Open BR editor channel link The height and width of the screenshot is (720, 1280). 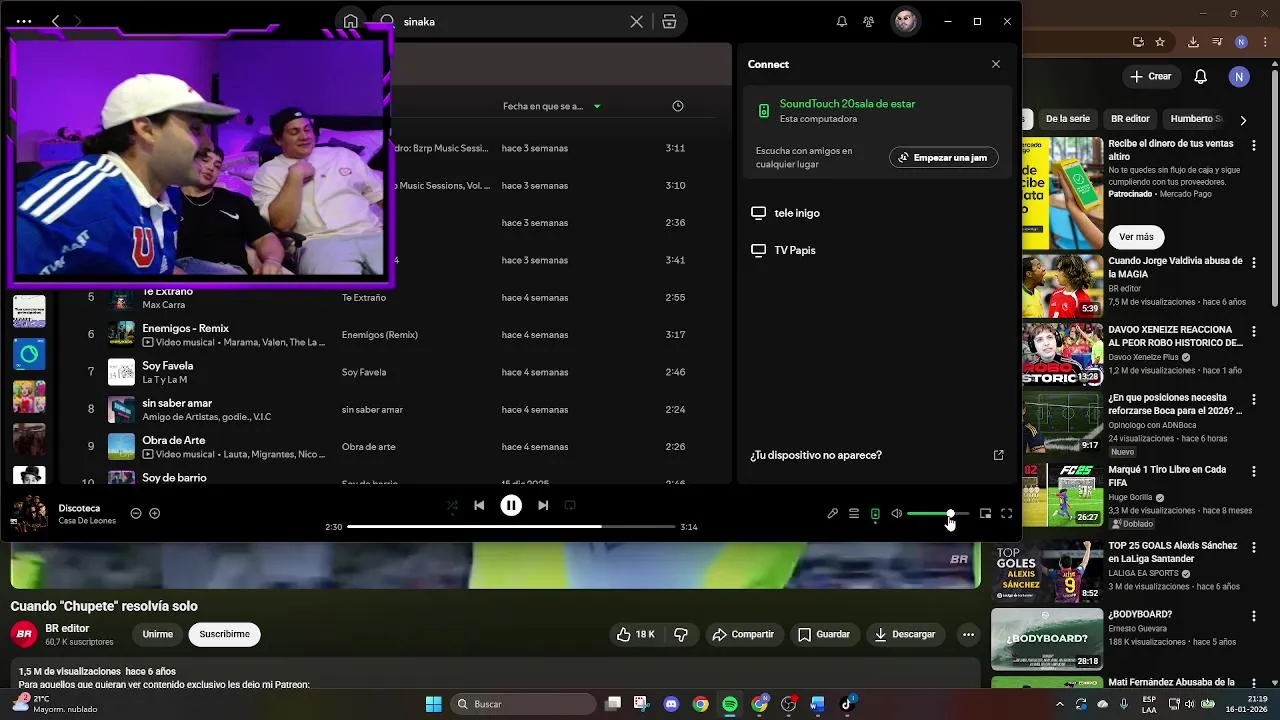[x=67, y=628]
